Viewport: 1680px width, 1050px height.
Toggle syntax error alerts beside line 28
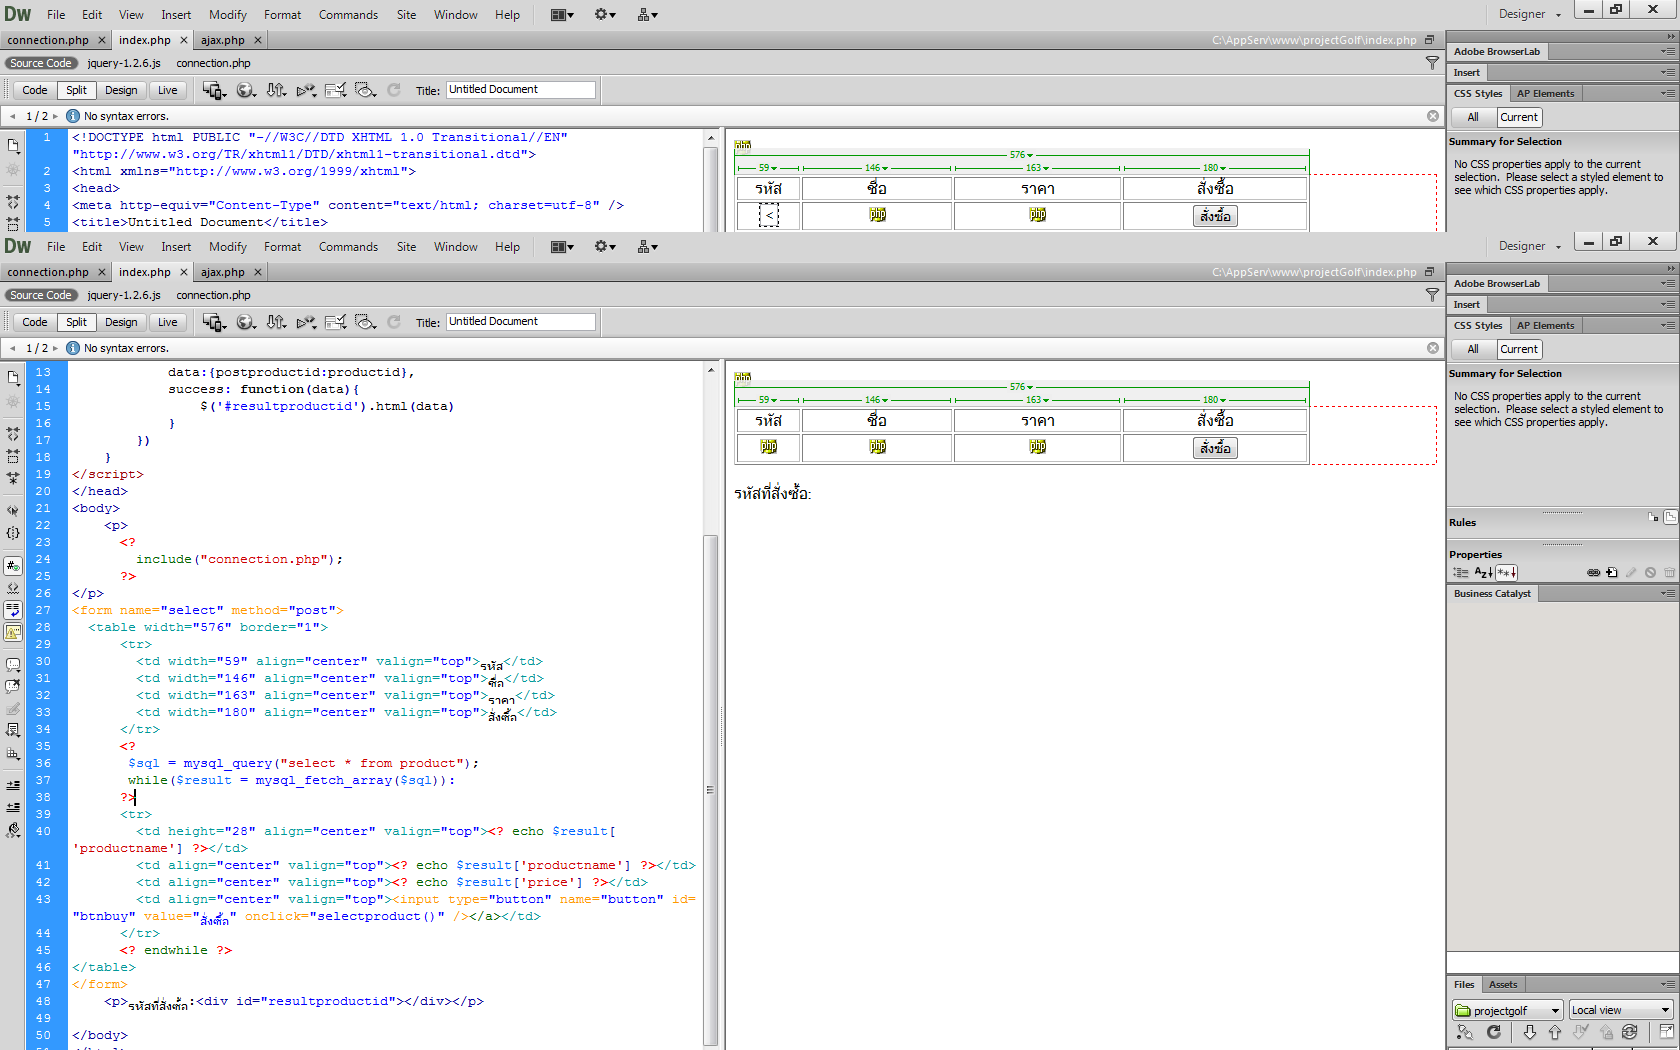tap(13, 632)
